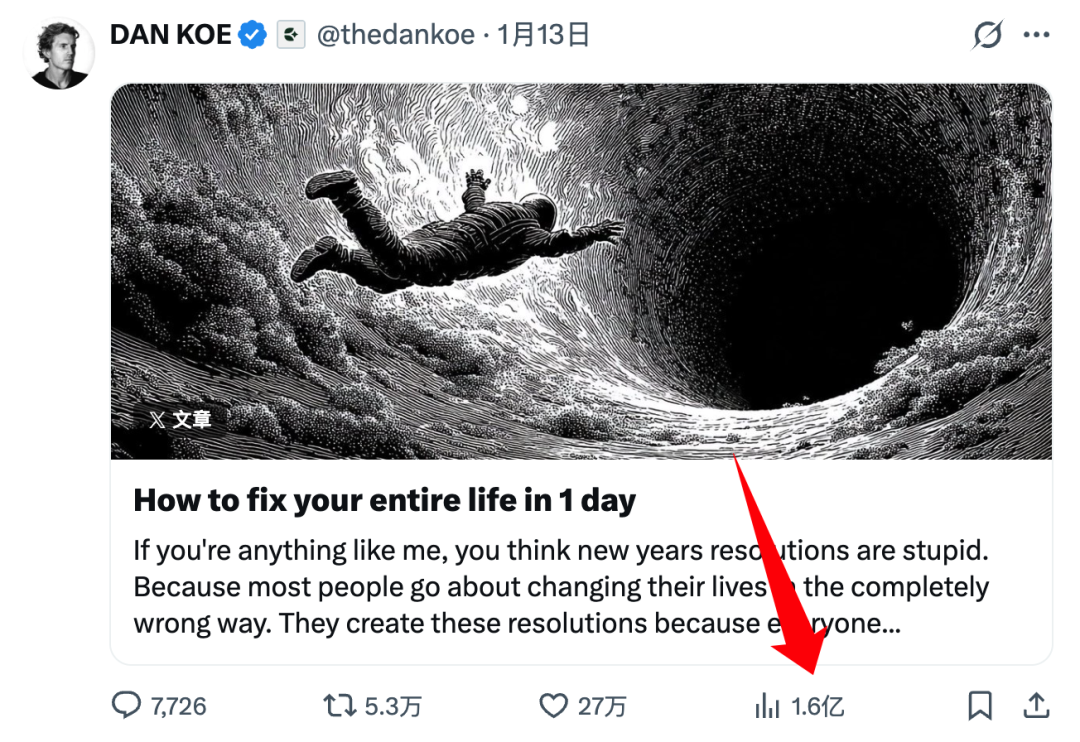Click DAN KOE's blue verified badge
The image size is (1080, 742).
[251, 33]
